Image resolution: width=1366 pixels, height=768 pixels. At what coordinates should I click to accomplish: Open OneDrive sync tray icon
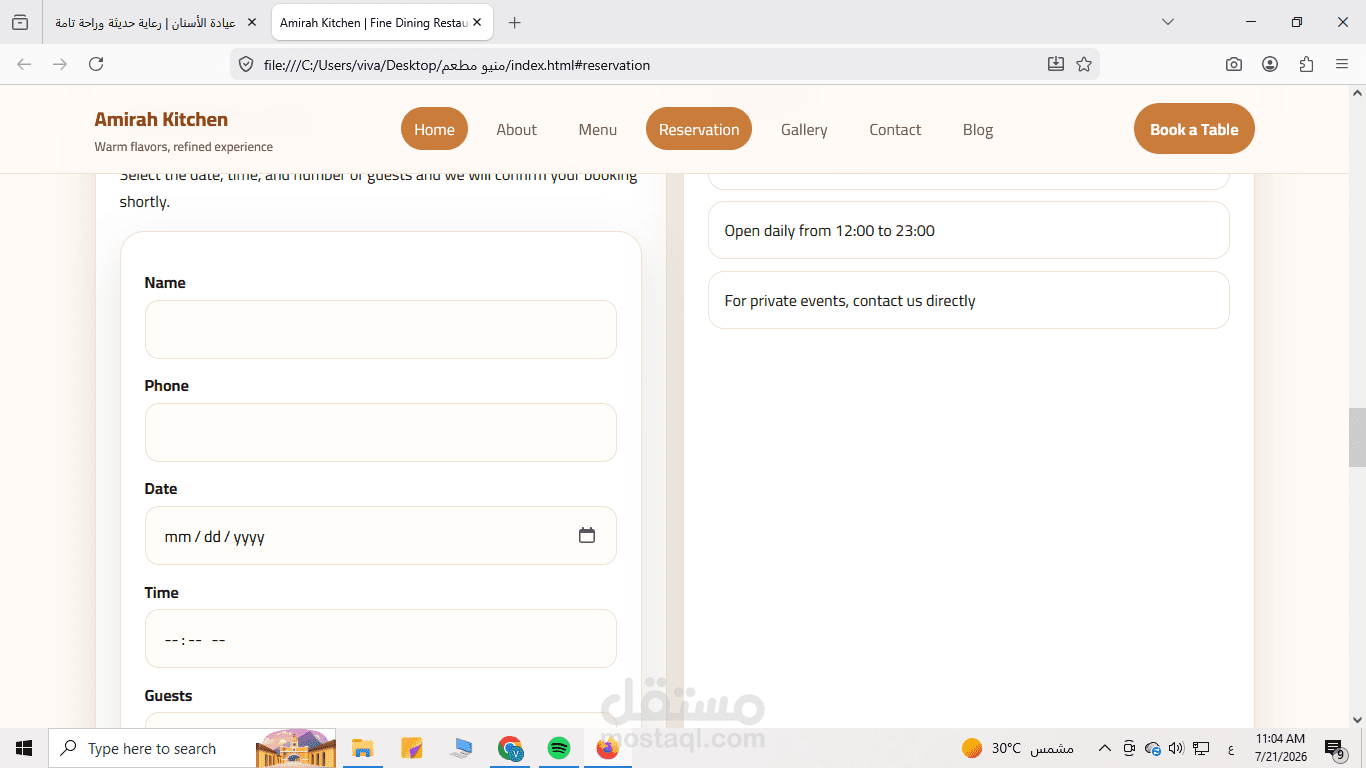1153,748
